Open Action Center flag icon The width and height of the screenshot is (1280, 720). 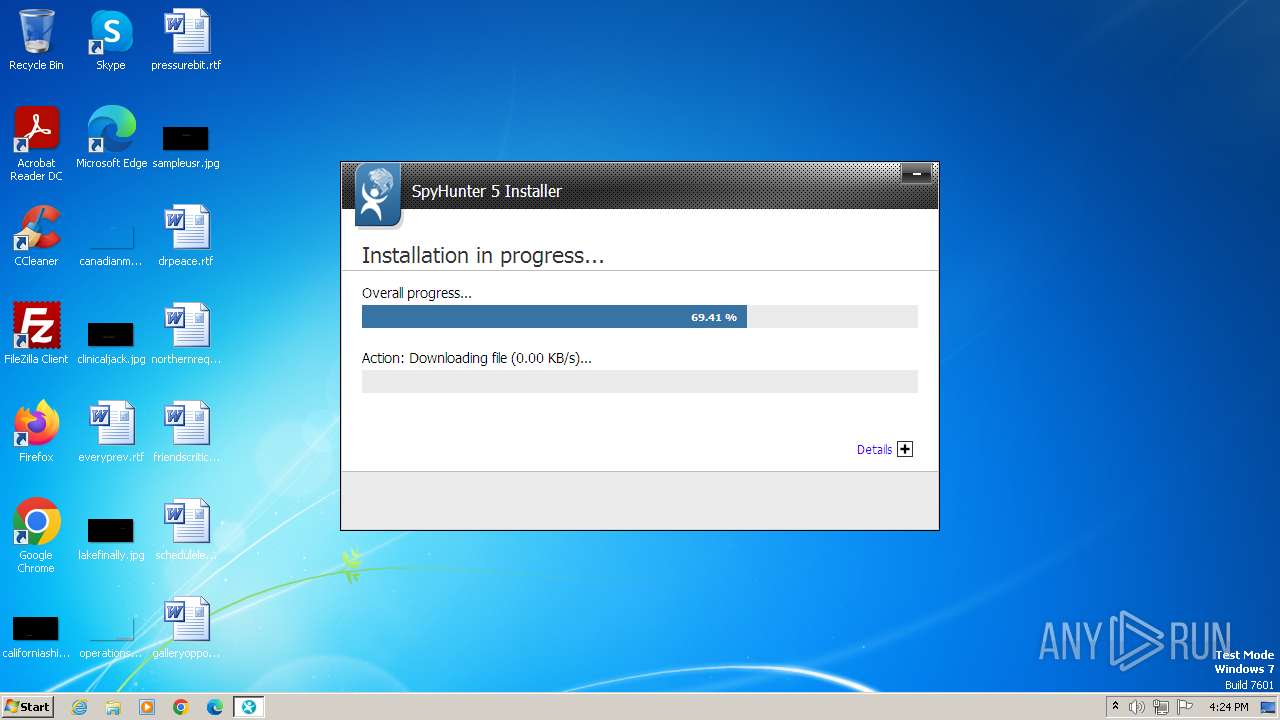coord(1185,707)
